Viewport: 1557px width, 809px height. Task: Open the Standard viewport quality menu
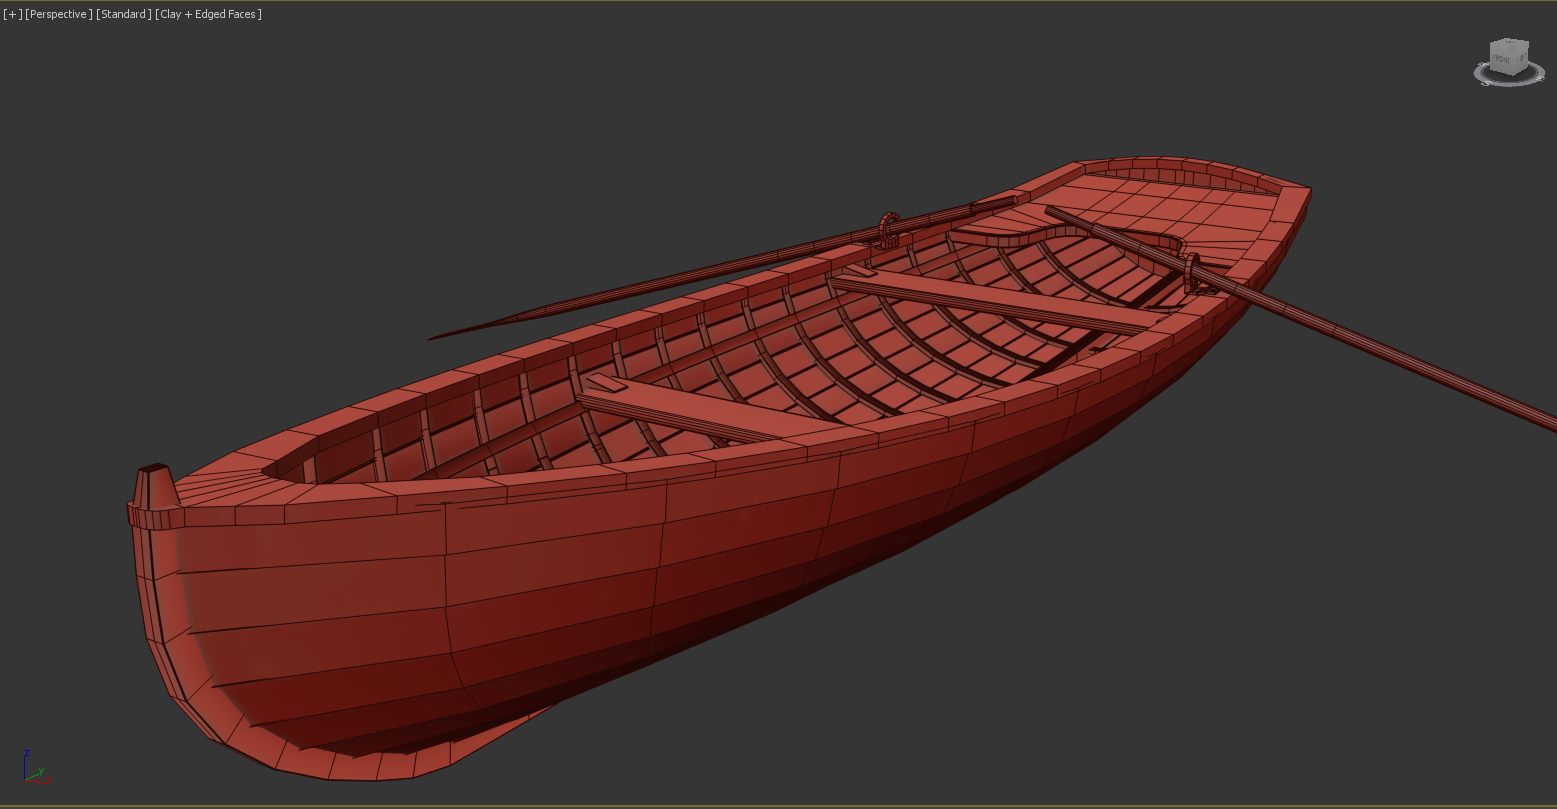click(x=124, y=14)
